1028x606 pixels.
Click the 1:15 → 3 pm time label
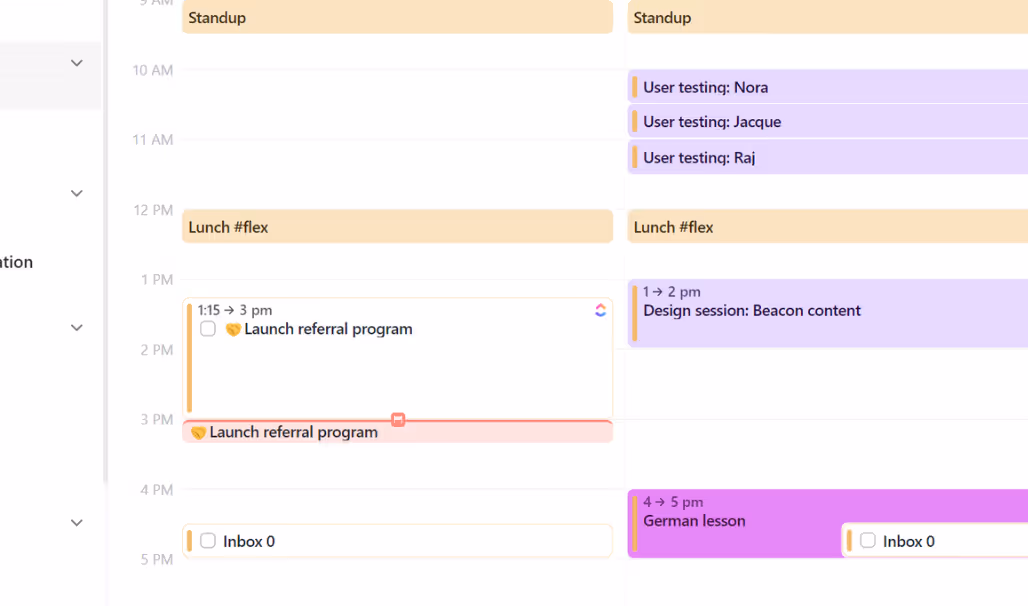[x=235, y=310]
